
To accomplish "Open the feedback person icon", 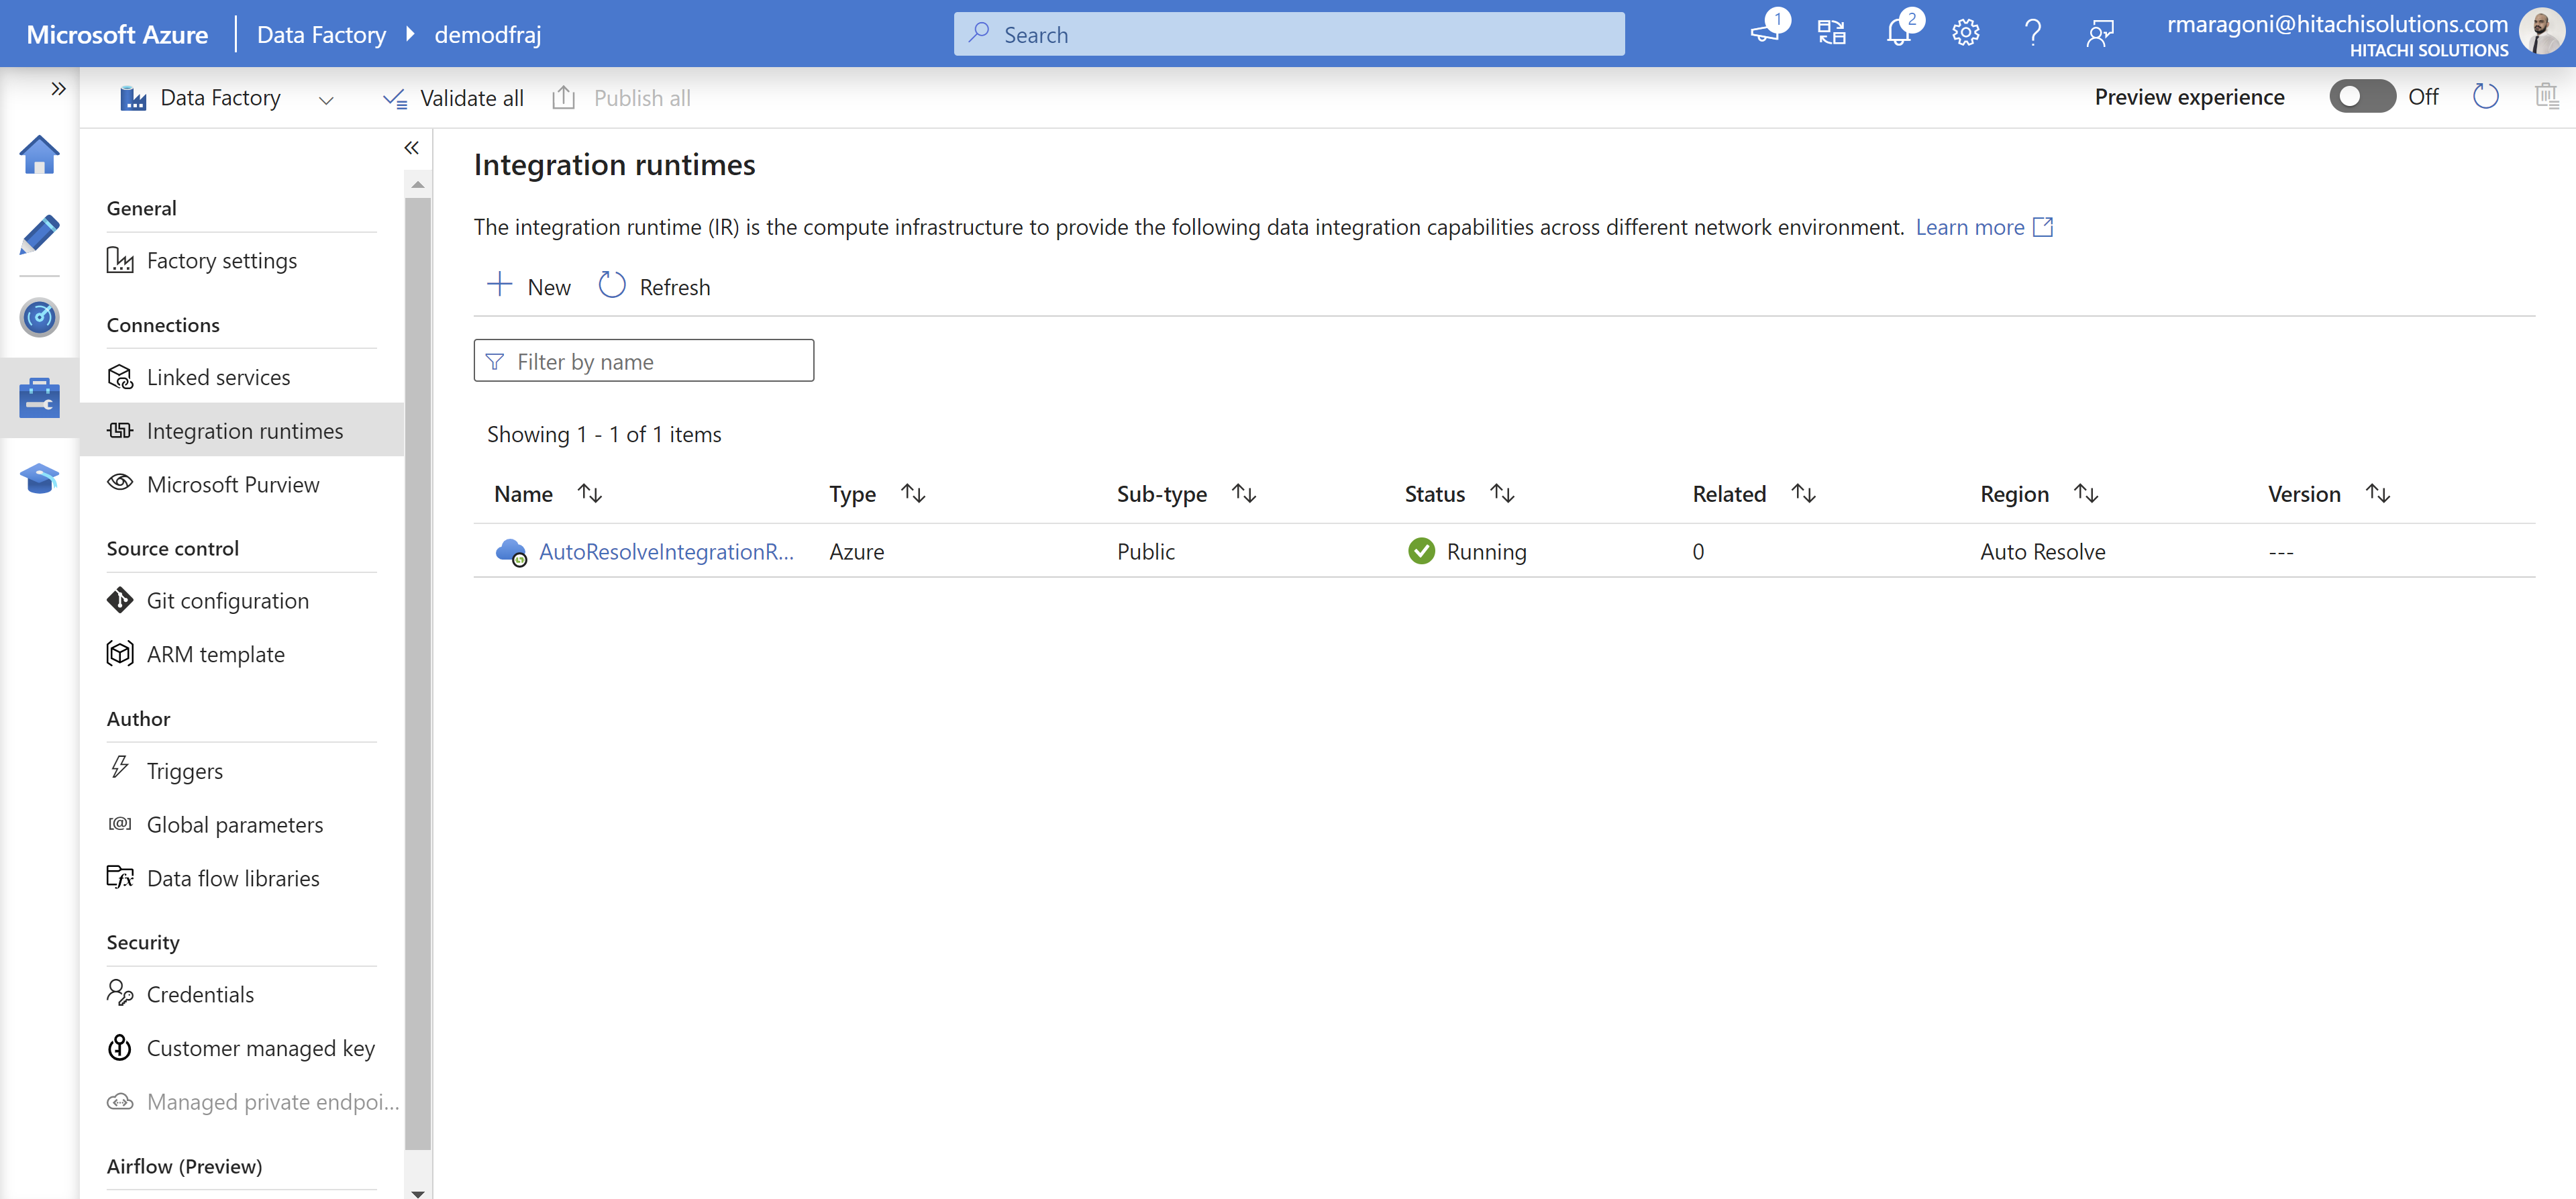I will [2099, 34].
